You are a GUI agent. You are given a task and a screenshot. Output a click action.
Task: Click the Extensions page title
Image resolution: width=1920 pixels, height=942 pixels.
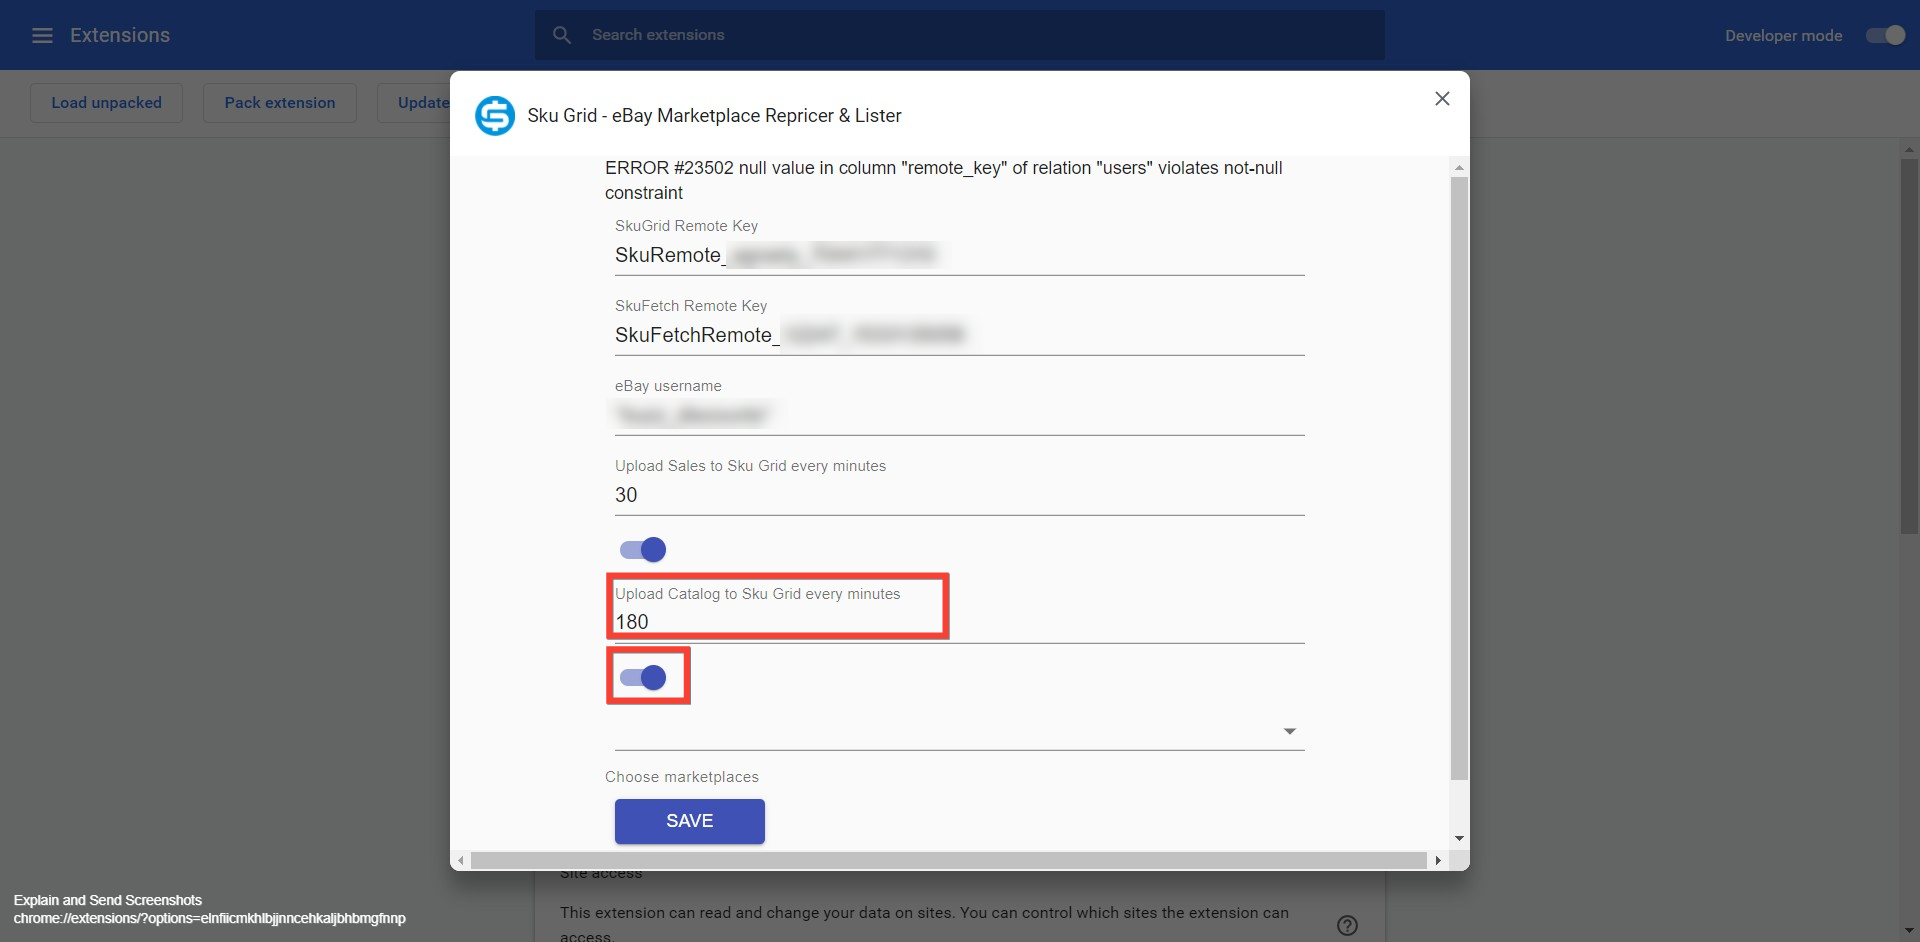click(x=120, y=35)
